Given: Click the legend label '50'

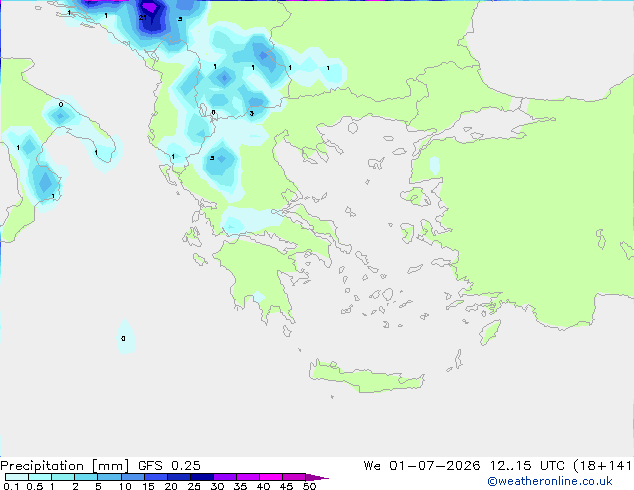Looking at the screenshot, I should 309,486.
